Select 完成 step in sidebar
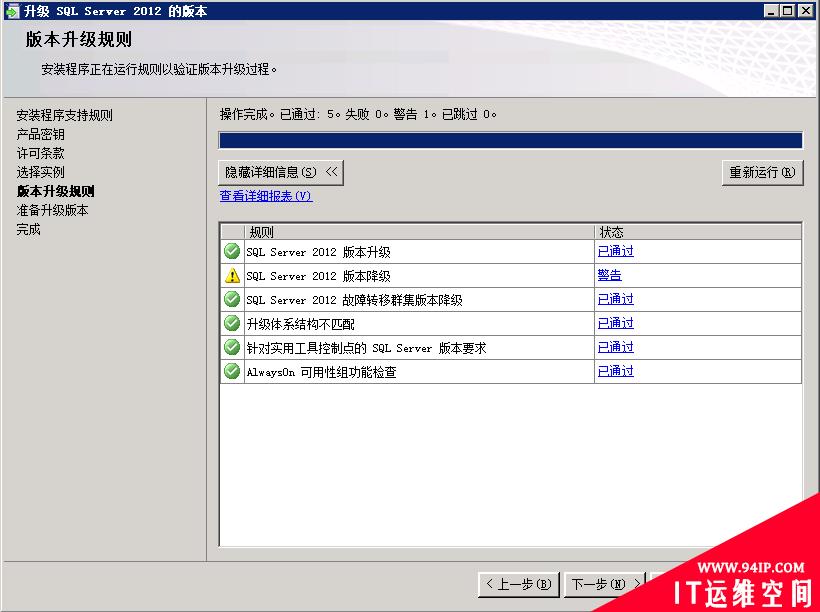This screenshot has height=612, width=820. tap(28, 229)
